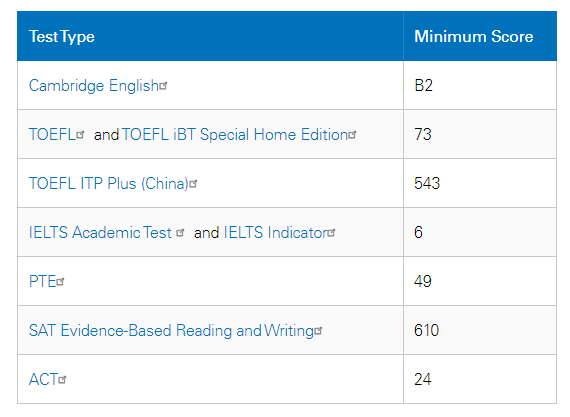This screenshot has height=417, width=570.
Task: Click external icon after IELTS Academic Test
Action: tap(180, 233)
